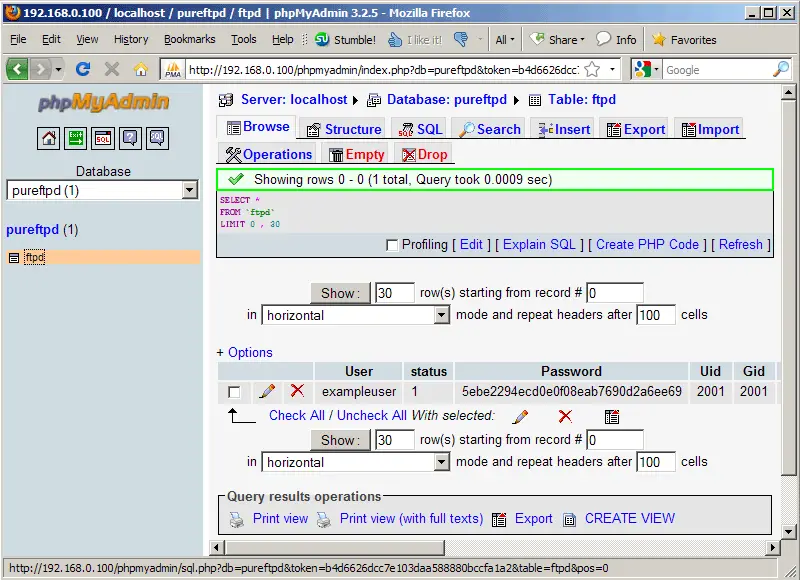
Task: Open the lower horizontal mode dropdown
Action: pos(442,462)
